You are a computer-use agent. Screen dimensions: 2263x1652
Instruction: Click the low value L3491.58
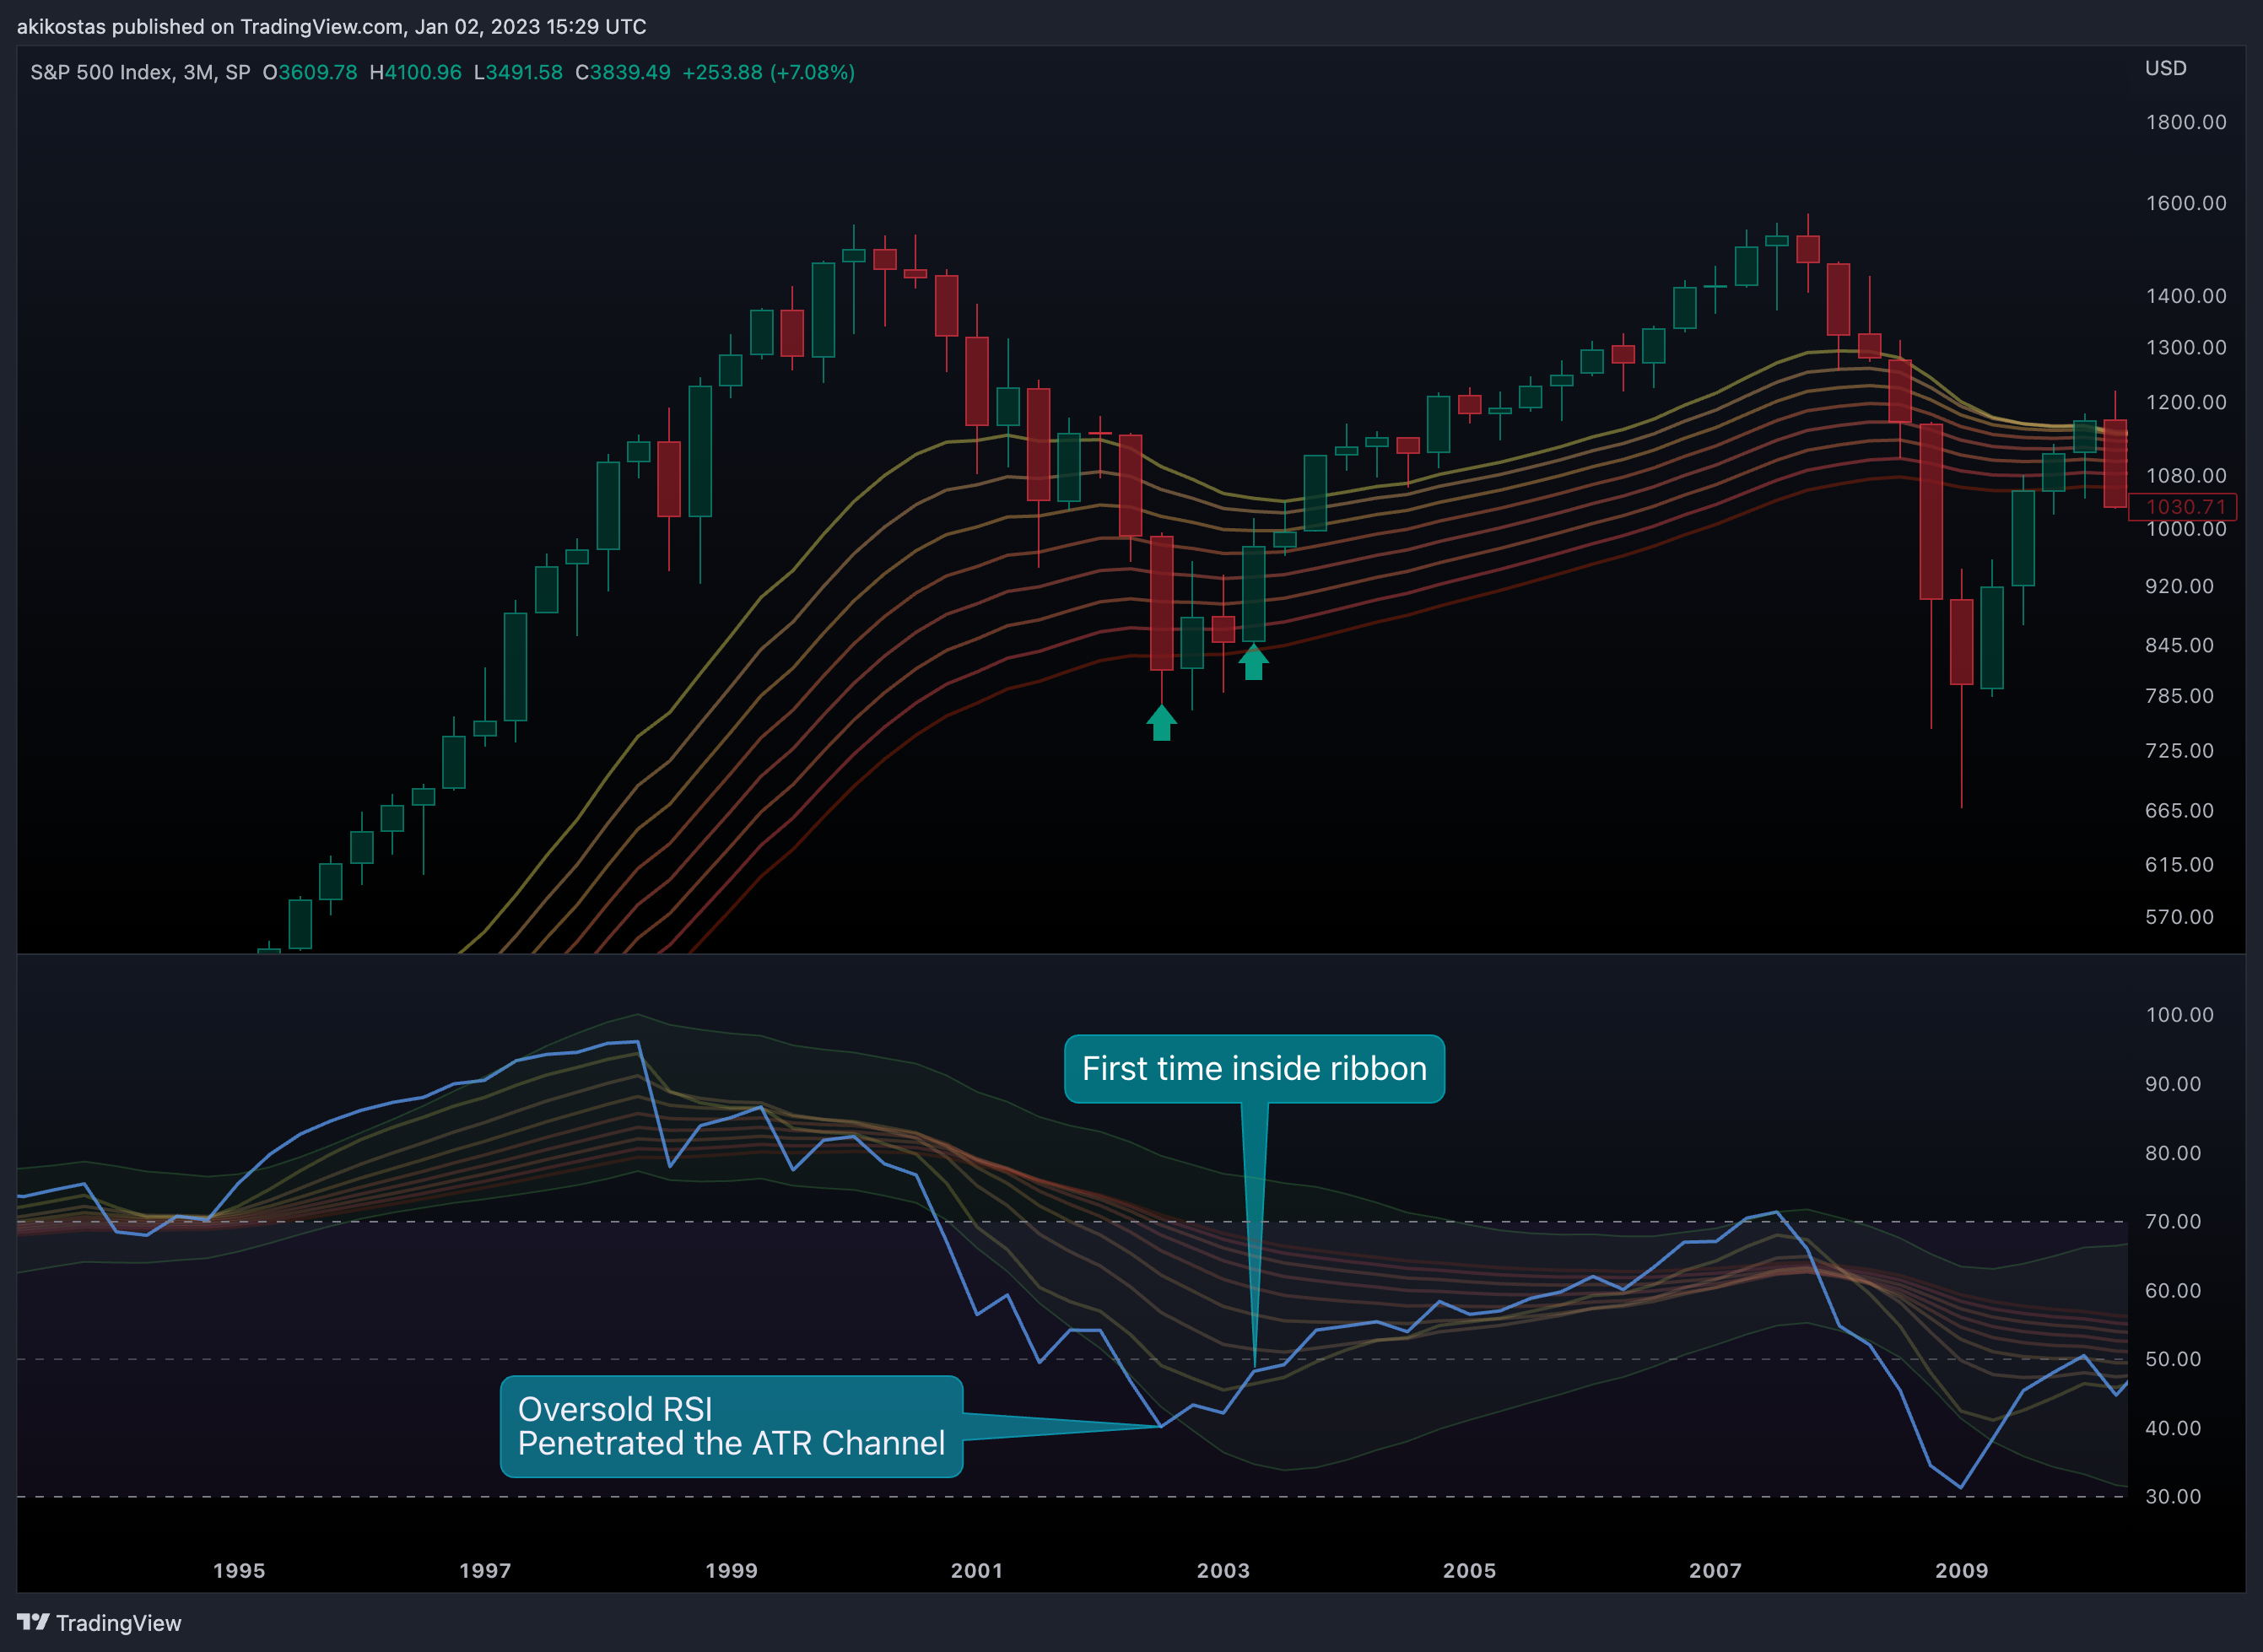(x=518, y=72)
